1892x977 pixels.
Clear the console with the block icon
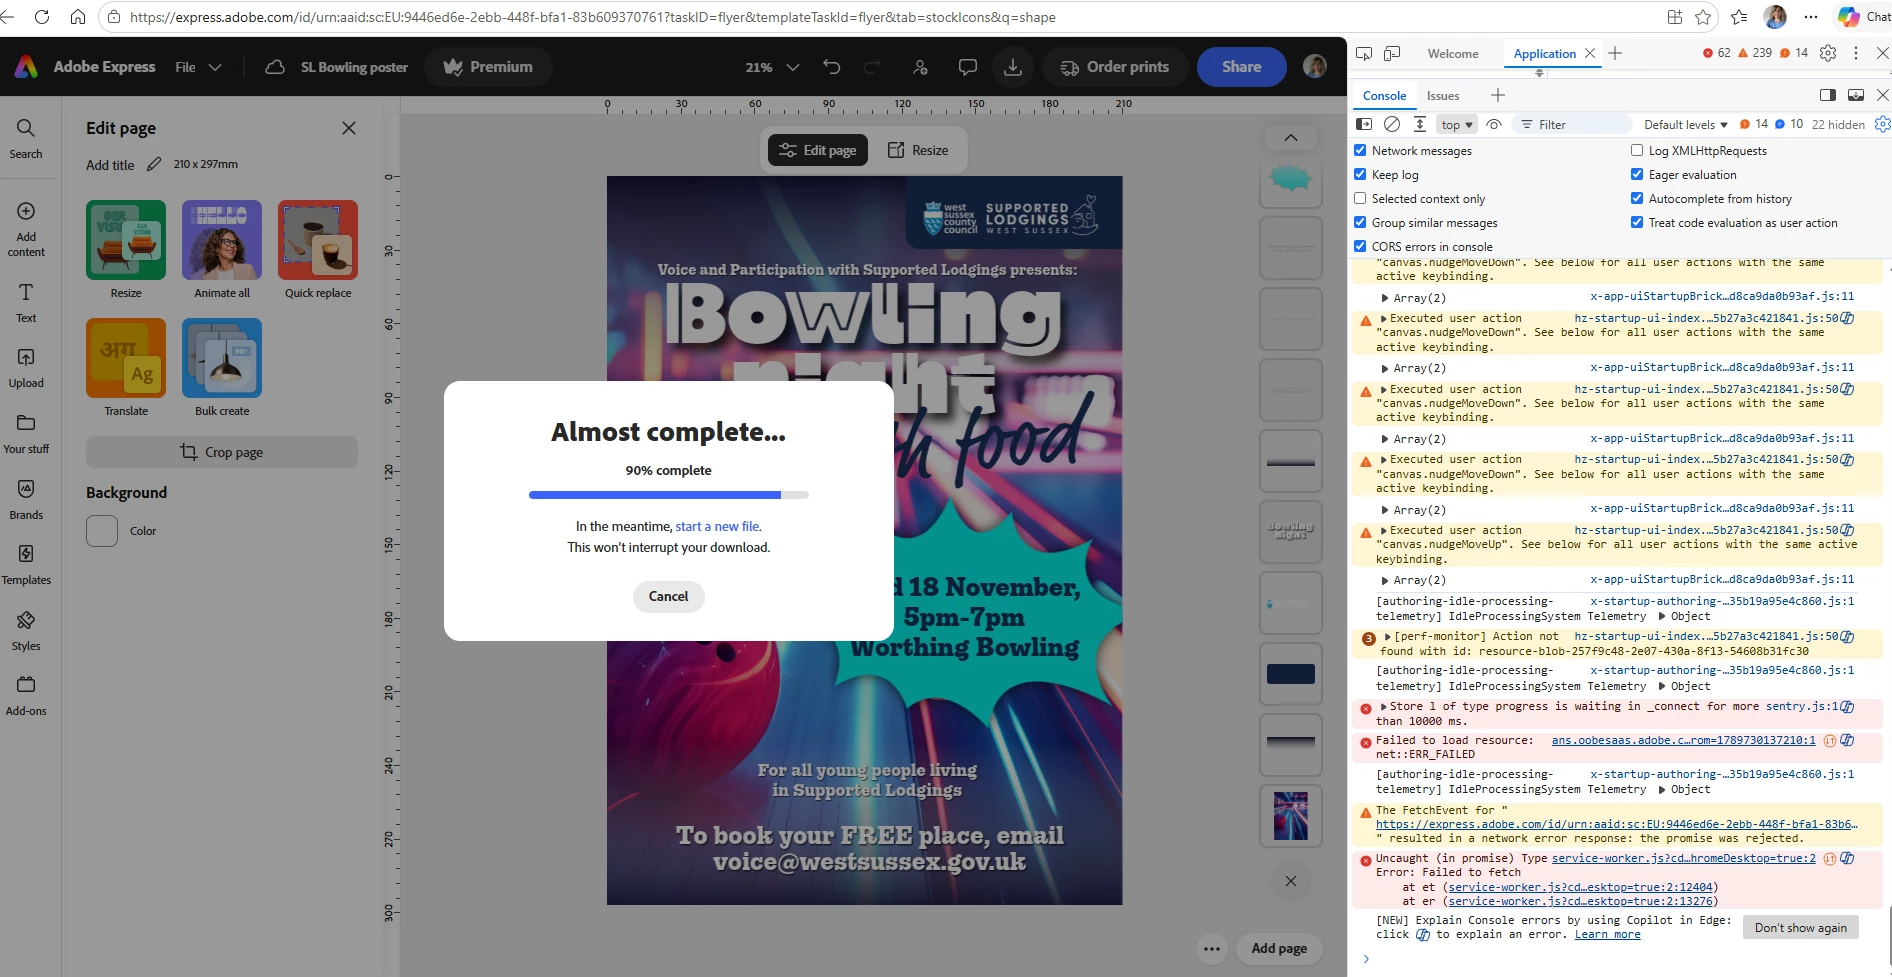coord(1391,124)
